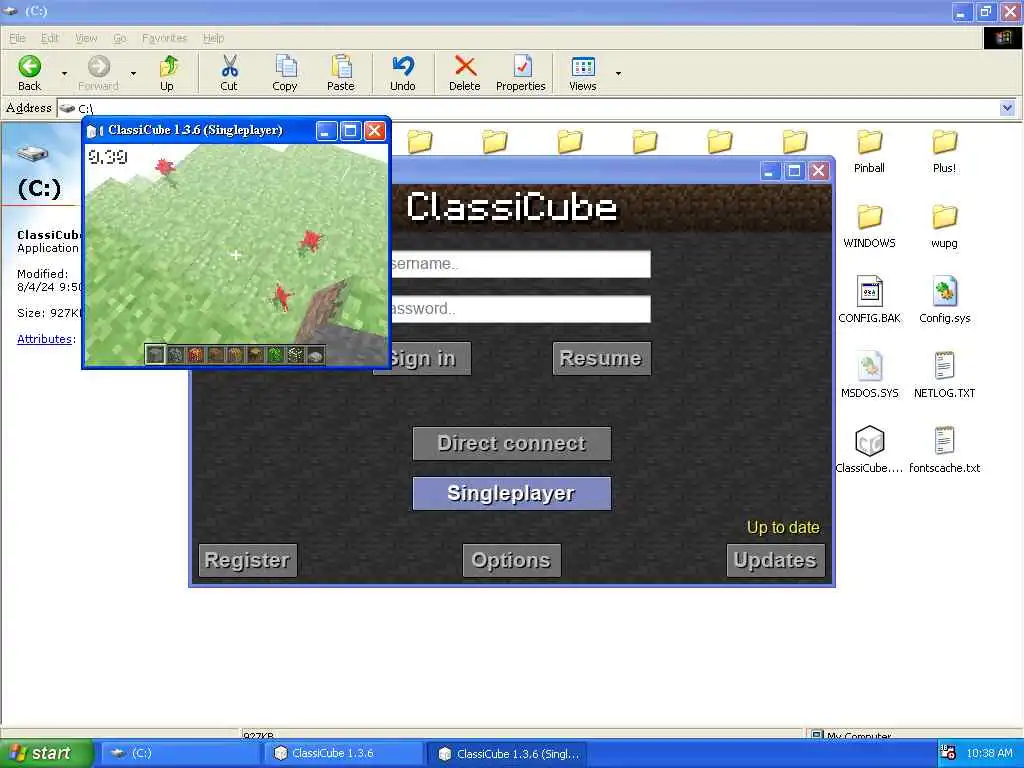
Task: Select the brick block in hotbar
Action: 195,355
